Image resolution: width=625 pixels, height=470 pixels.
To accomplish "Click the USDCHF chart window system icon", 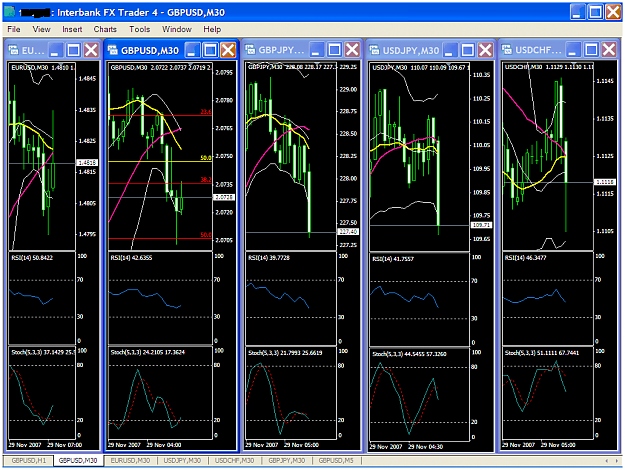I will [x=507, y=50].
